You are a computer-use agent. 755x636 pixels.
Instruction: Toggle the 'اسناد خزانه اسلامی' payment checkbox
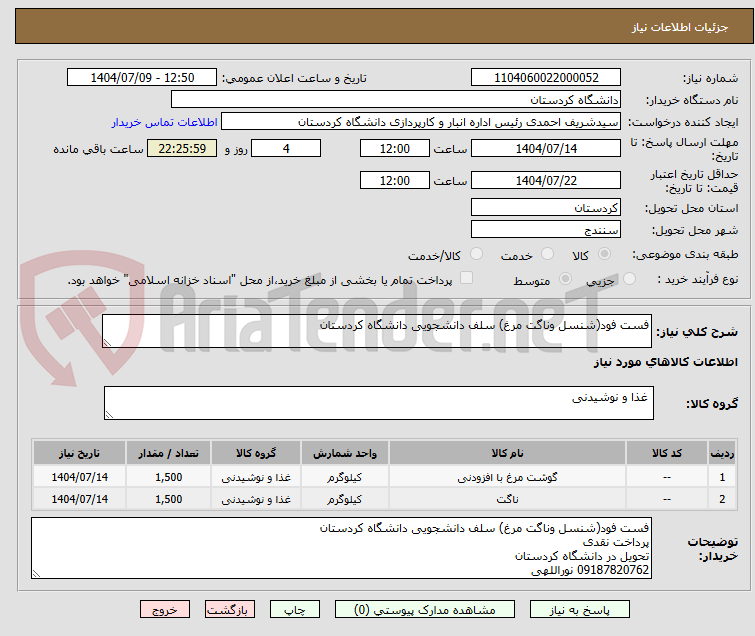point(466,279)
